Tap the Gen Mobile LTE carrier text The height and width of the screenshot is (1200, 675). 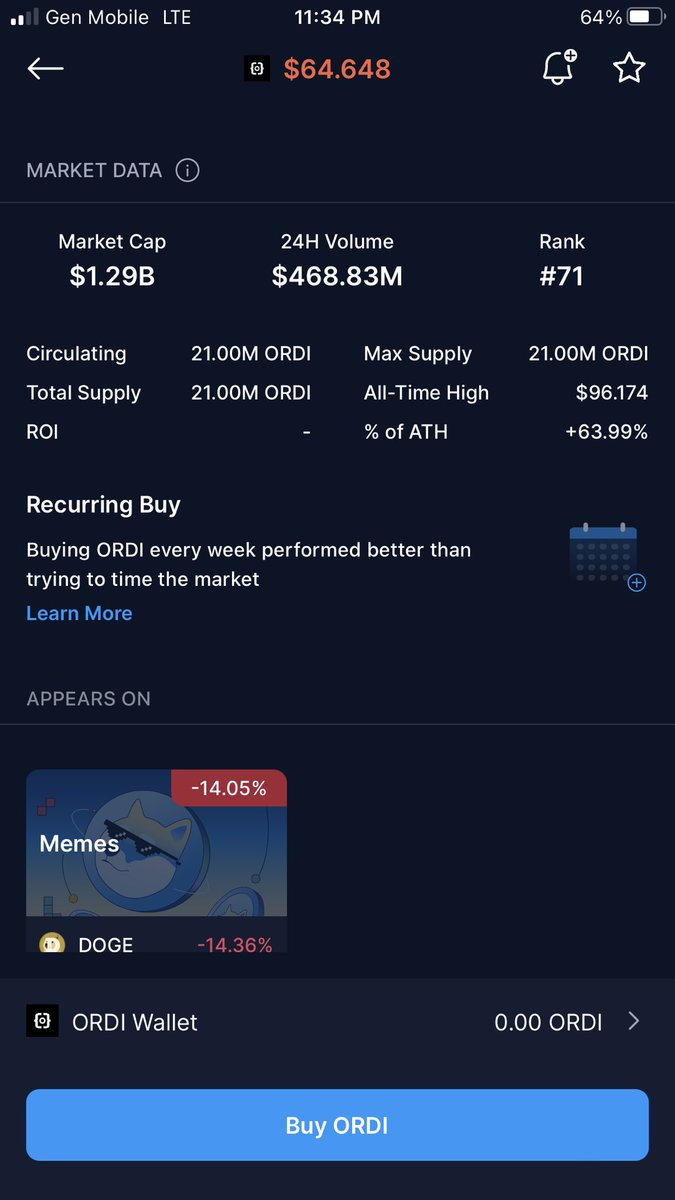(118, 17)
